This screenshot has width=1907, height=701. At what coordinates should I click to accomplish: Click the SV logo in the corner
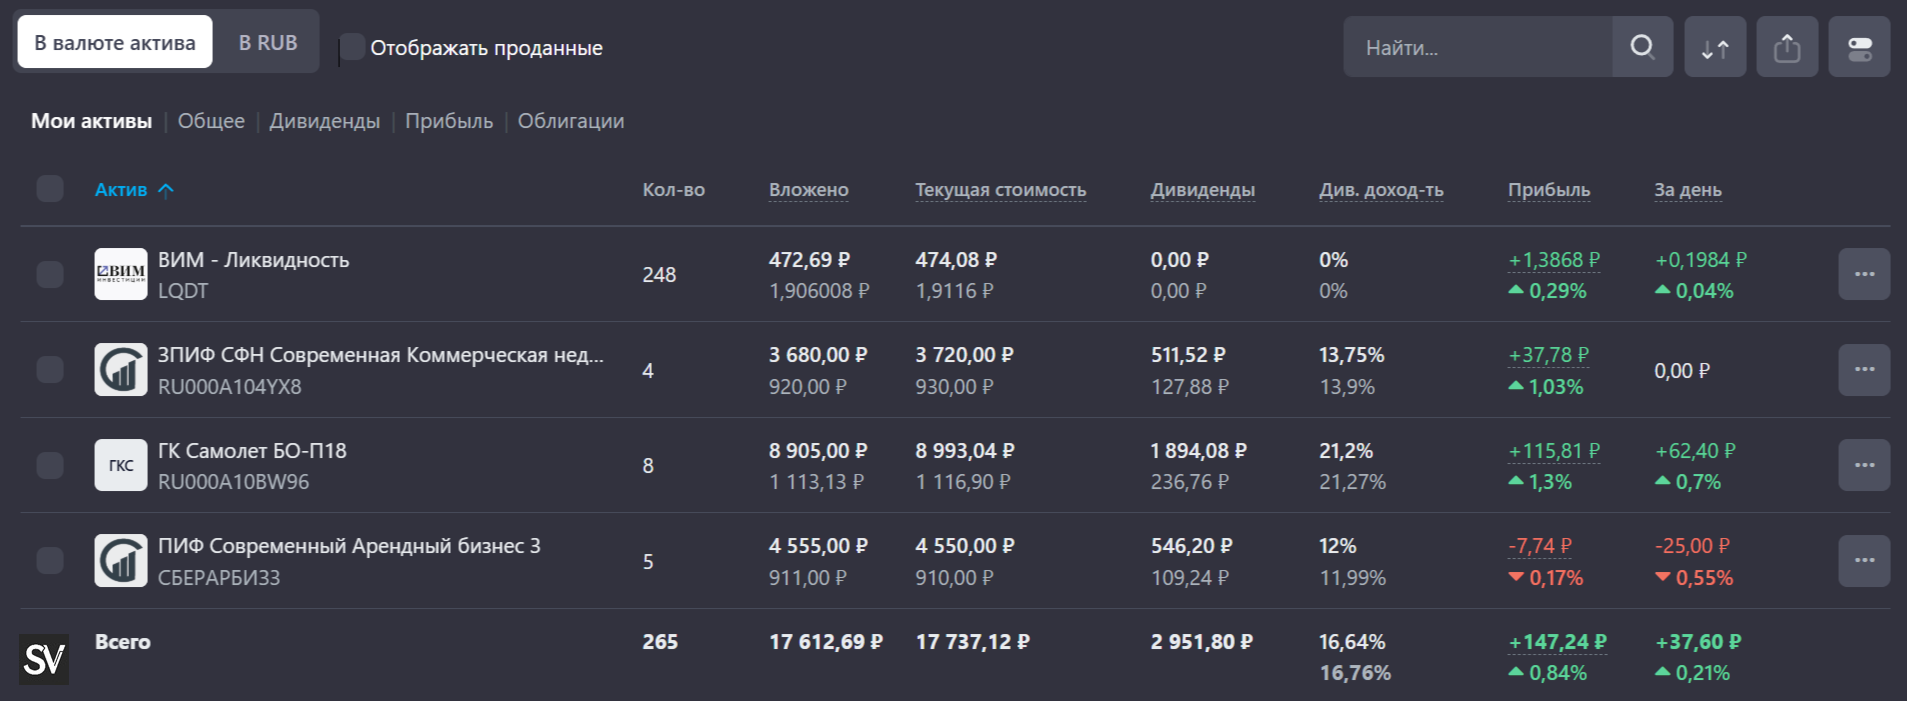44,659
